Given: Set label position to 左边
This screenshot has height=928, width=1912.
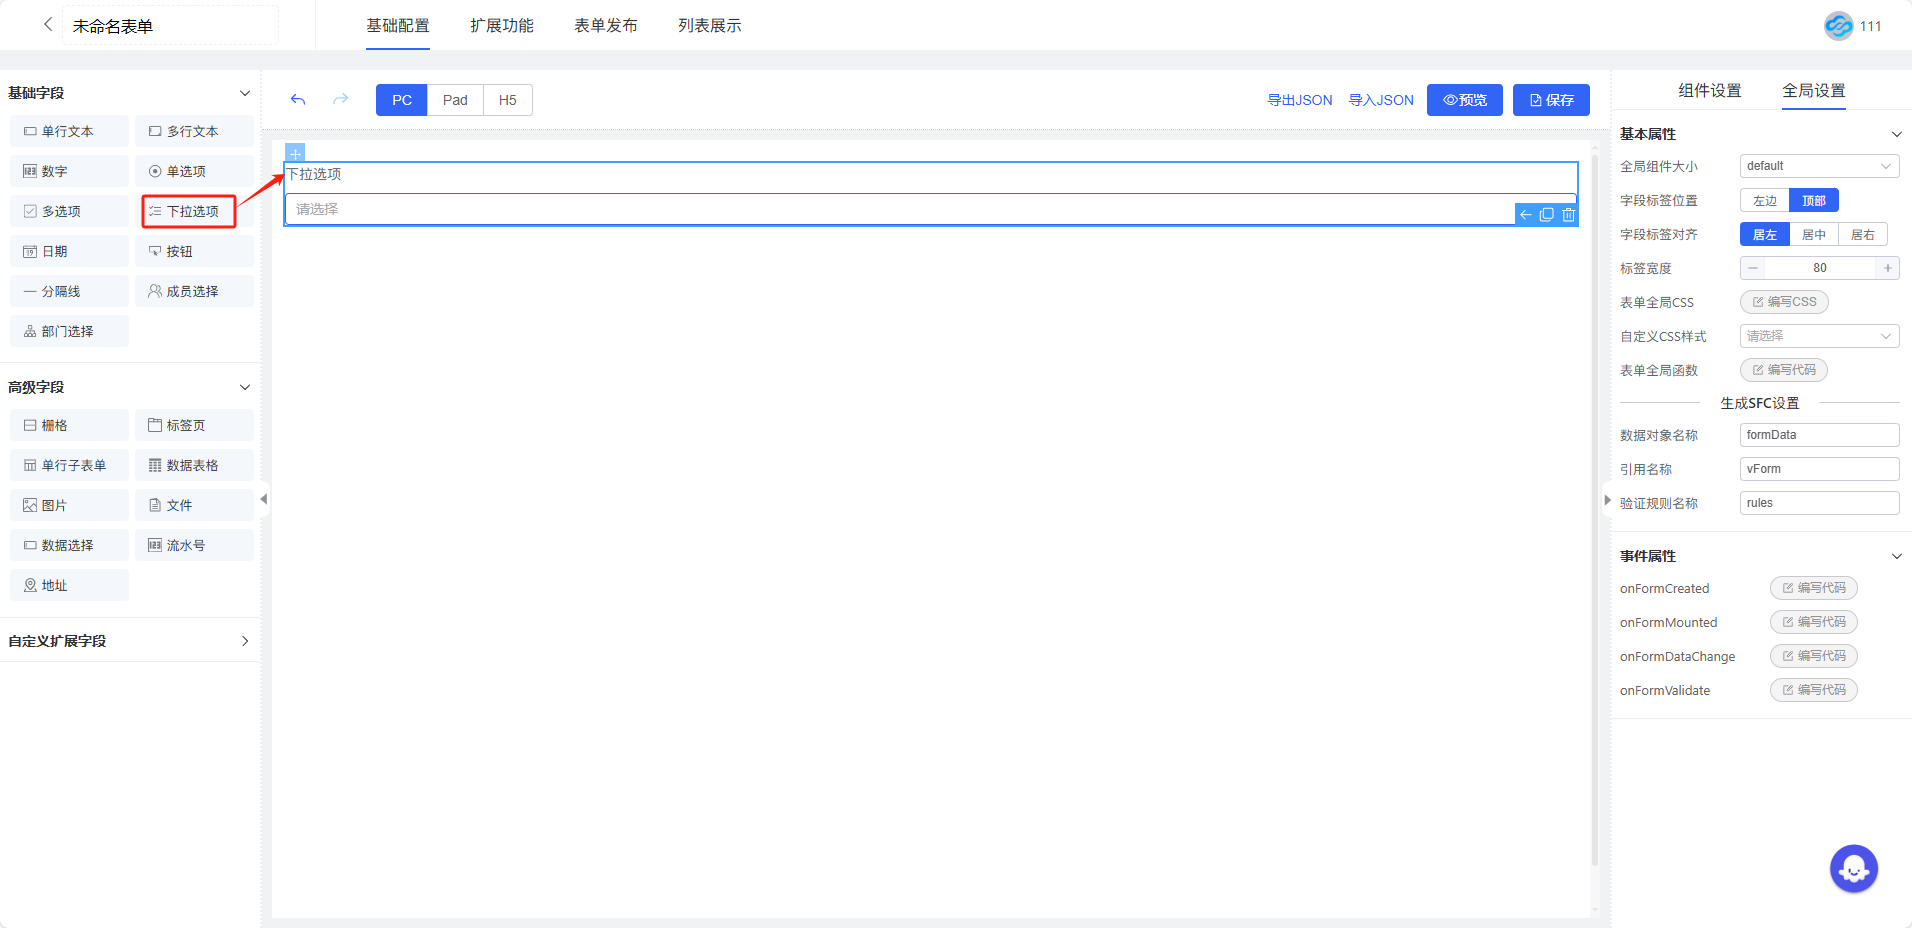Looking at the screenshot, I should [1765, 201].
